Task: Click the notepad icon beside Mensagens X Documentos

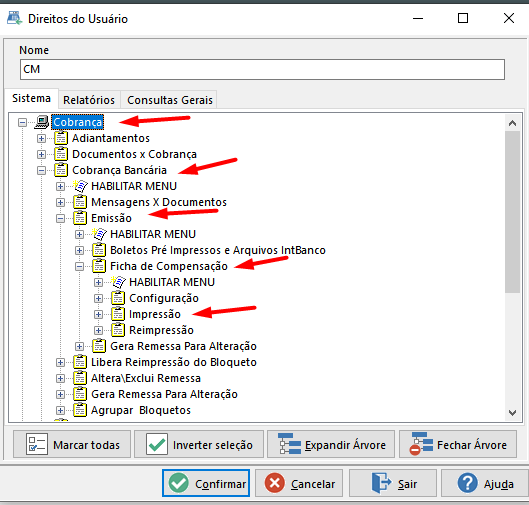Action: pos(80,202)
